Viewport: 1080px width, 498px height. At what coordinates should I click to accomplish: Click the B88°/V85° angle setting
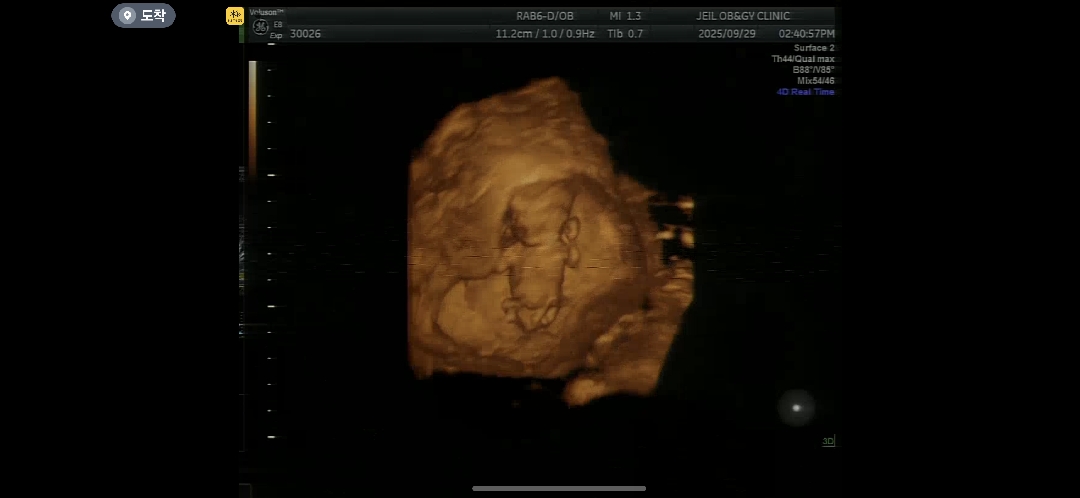[812, 70]
